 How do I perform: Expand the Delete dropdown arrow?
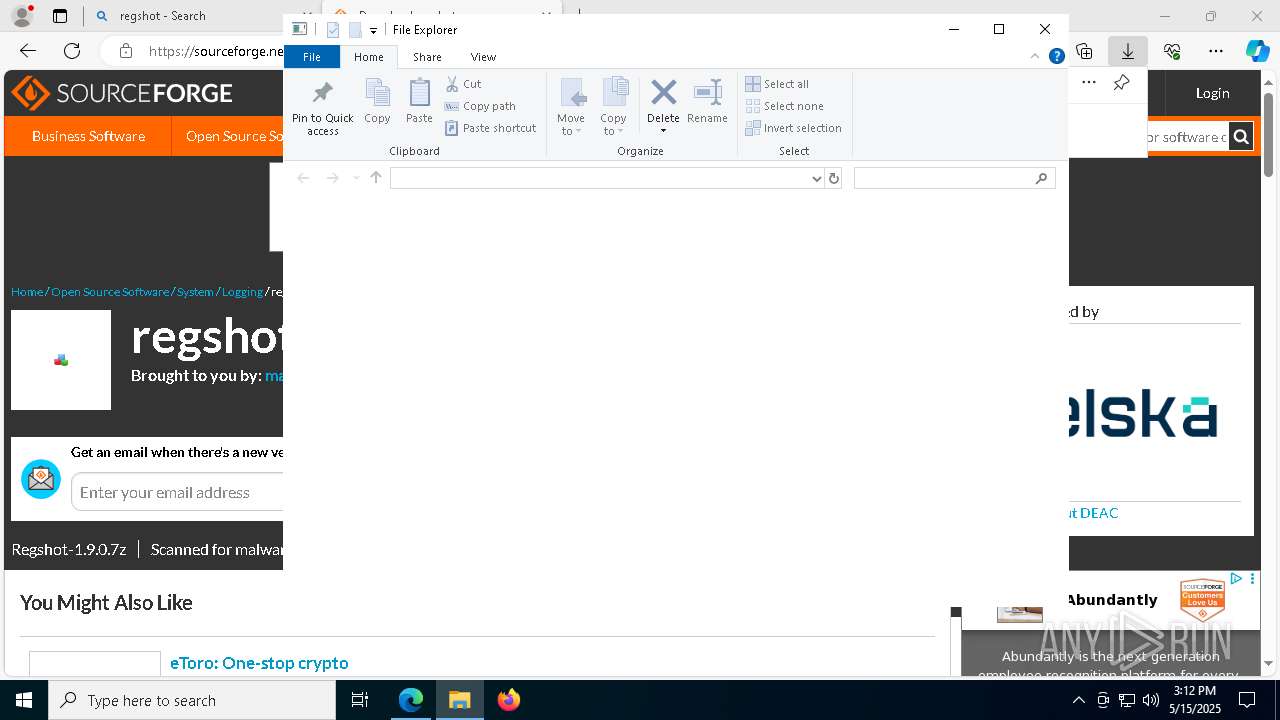[663, 131]
